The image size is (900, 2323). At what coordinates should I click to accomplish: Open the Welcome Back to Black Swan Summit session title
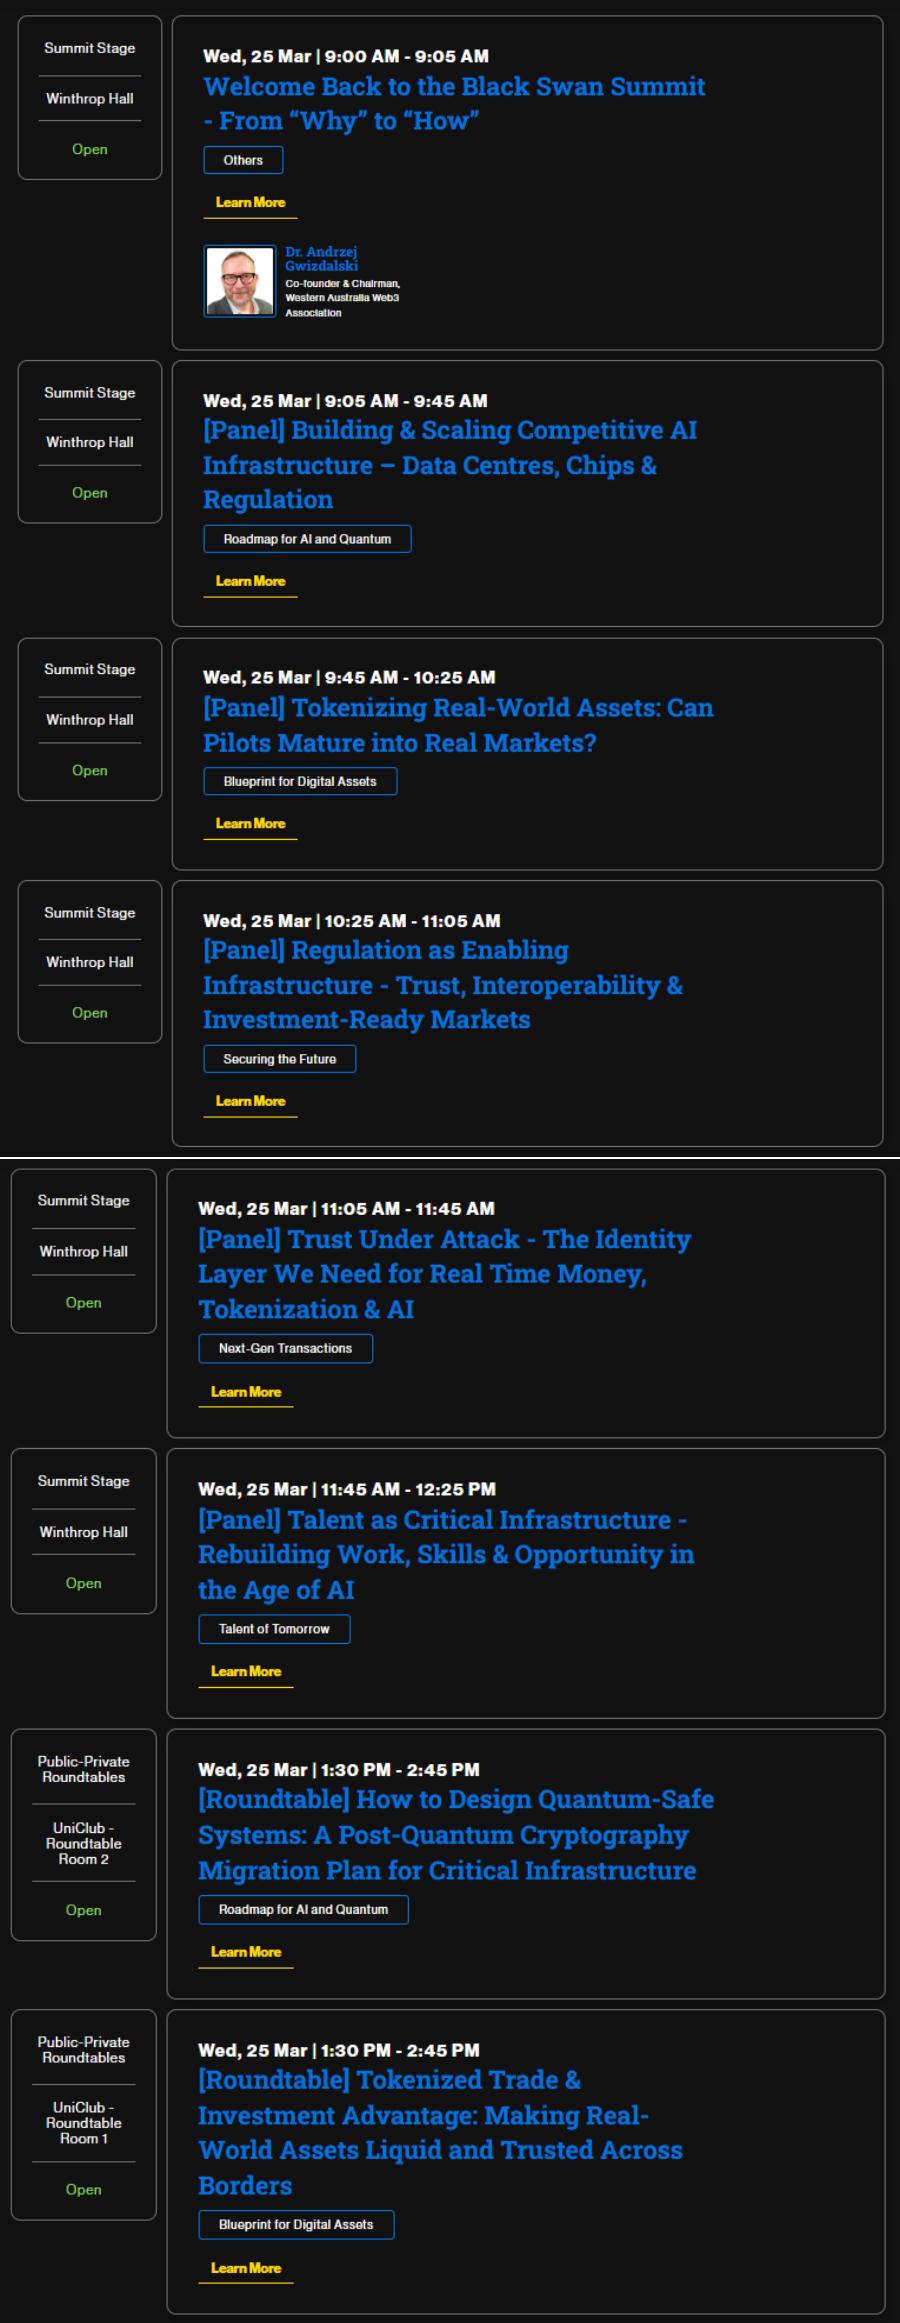pyautogui.click(x=454, y=103)
